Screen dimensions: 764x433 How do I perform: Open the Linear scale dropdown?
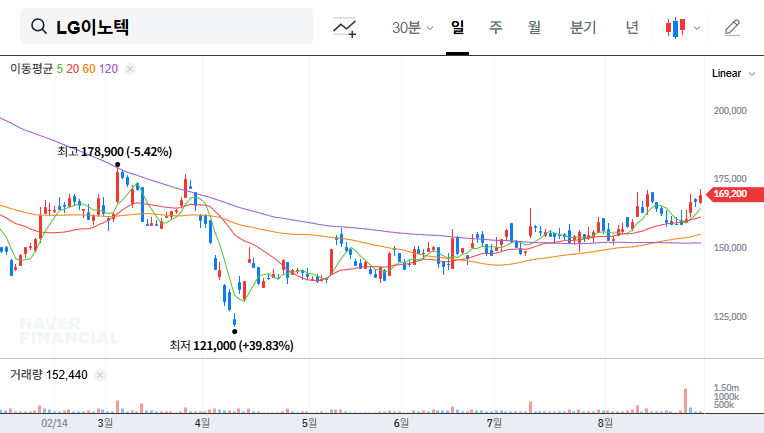point(733,74)
